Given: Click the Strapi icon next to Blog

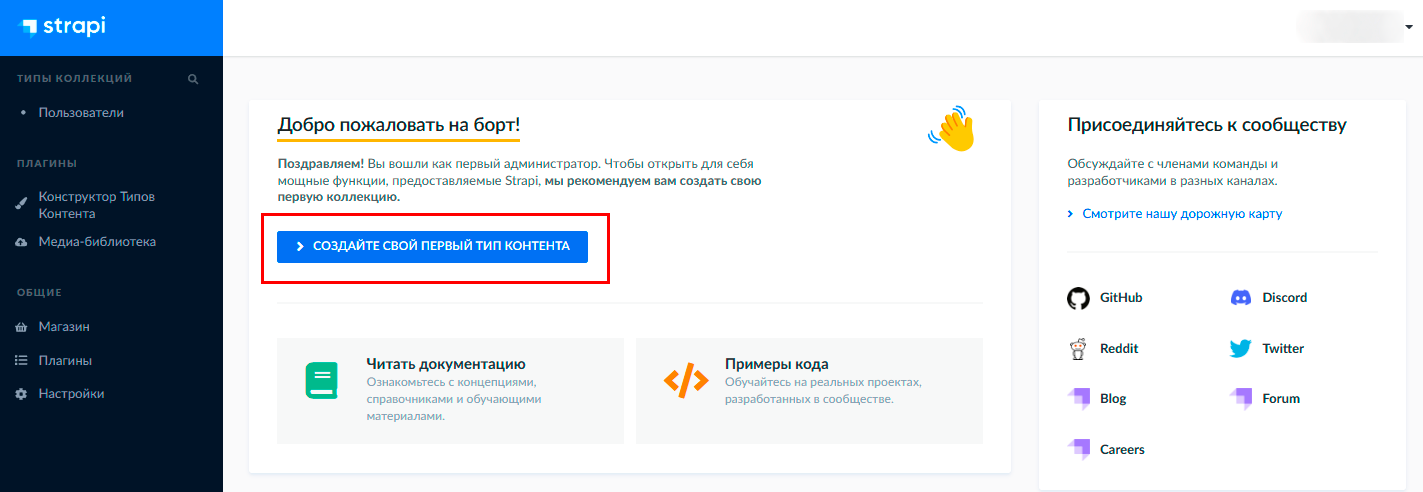Looking at the screenshot, I should [1079, 399].
